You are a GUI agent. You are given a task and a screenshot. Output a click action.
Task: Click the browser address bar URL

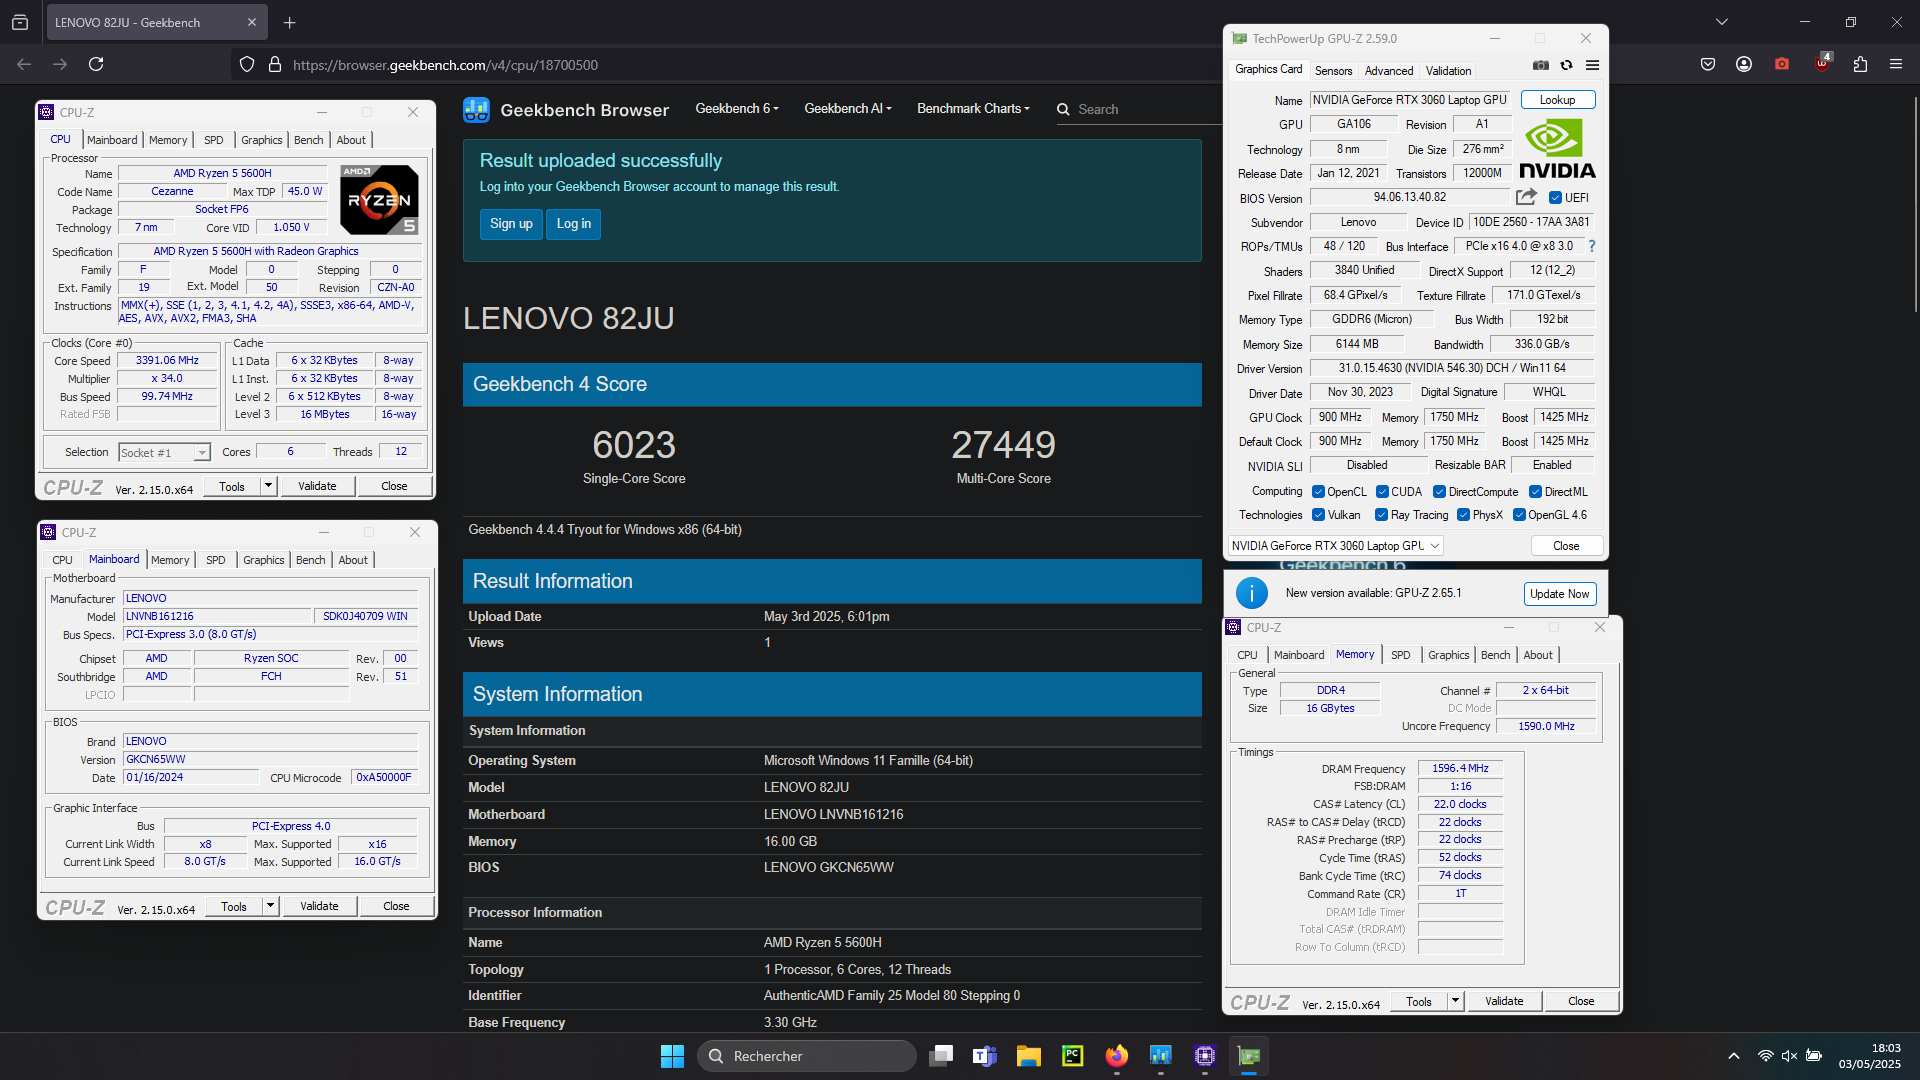[x=445, y=65]
